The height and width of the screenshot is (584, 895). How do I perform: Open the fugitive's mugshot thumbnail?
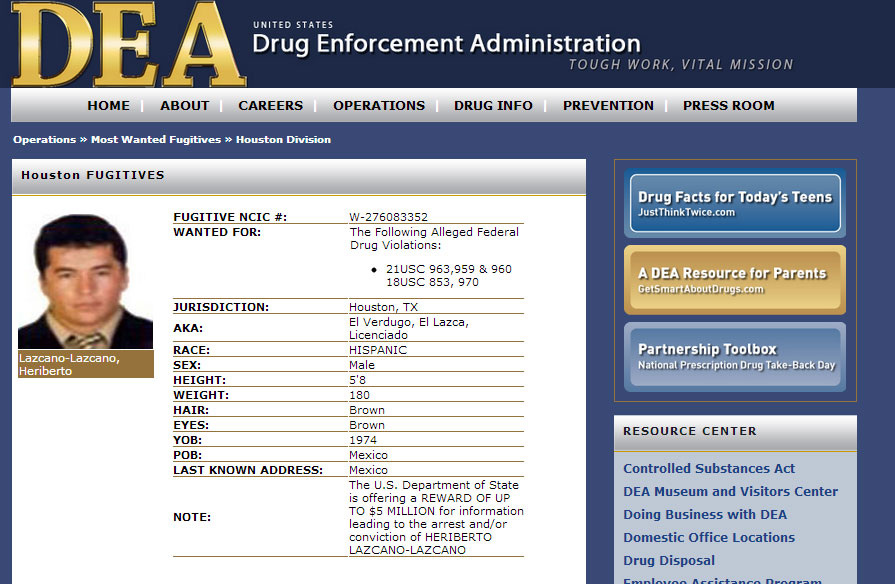tap(86, 281)
